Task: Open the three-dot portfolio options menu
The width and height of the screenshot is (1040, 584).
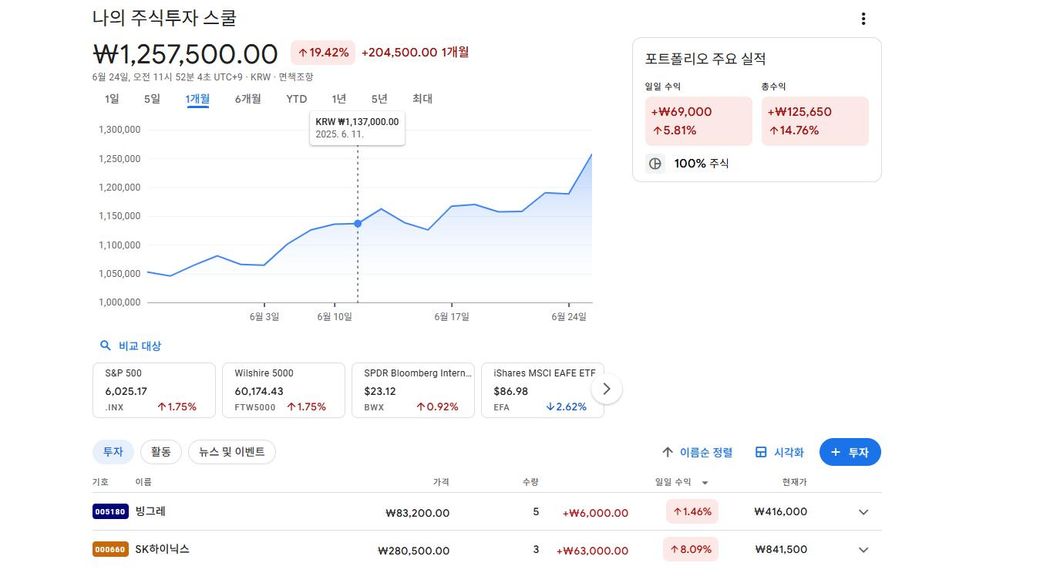Action: pos(863,19)
